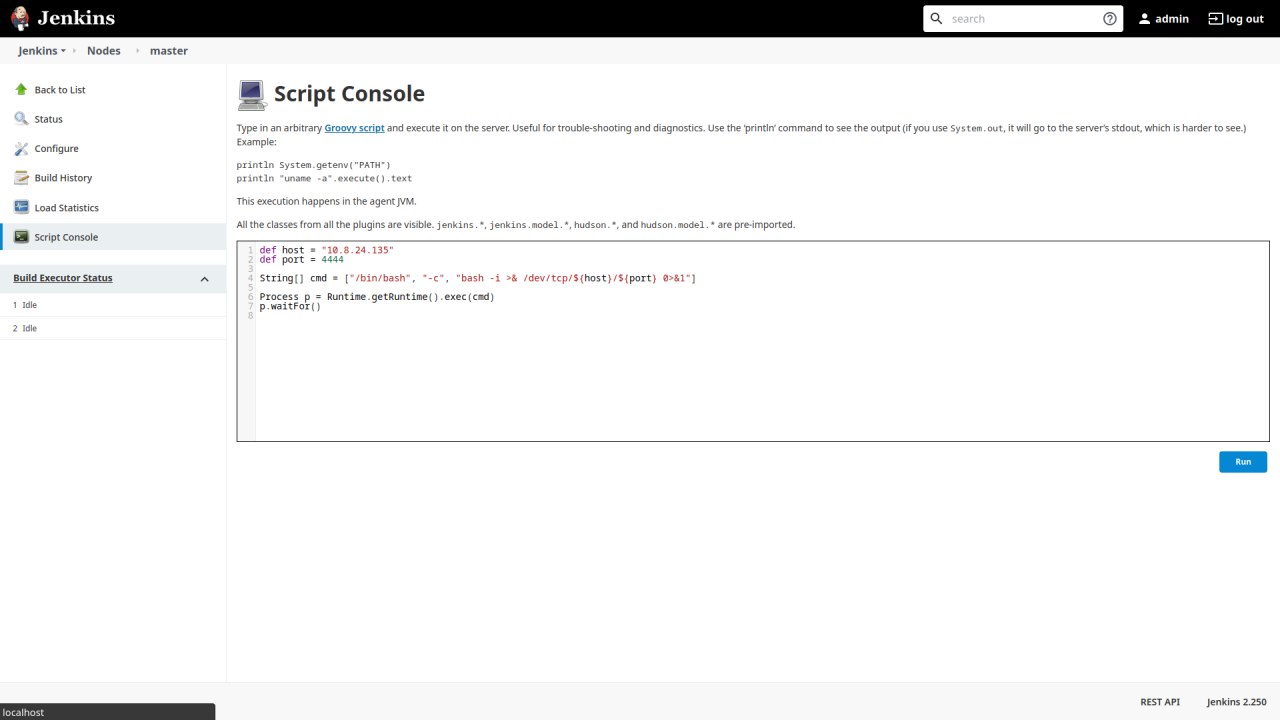Click the p.waitFor() line
This screenshot has width=1280, height=720.
coord(290,306)
